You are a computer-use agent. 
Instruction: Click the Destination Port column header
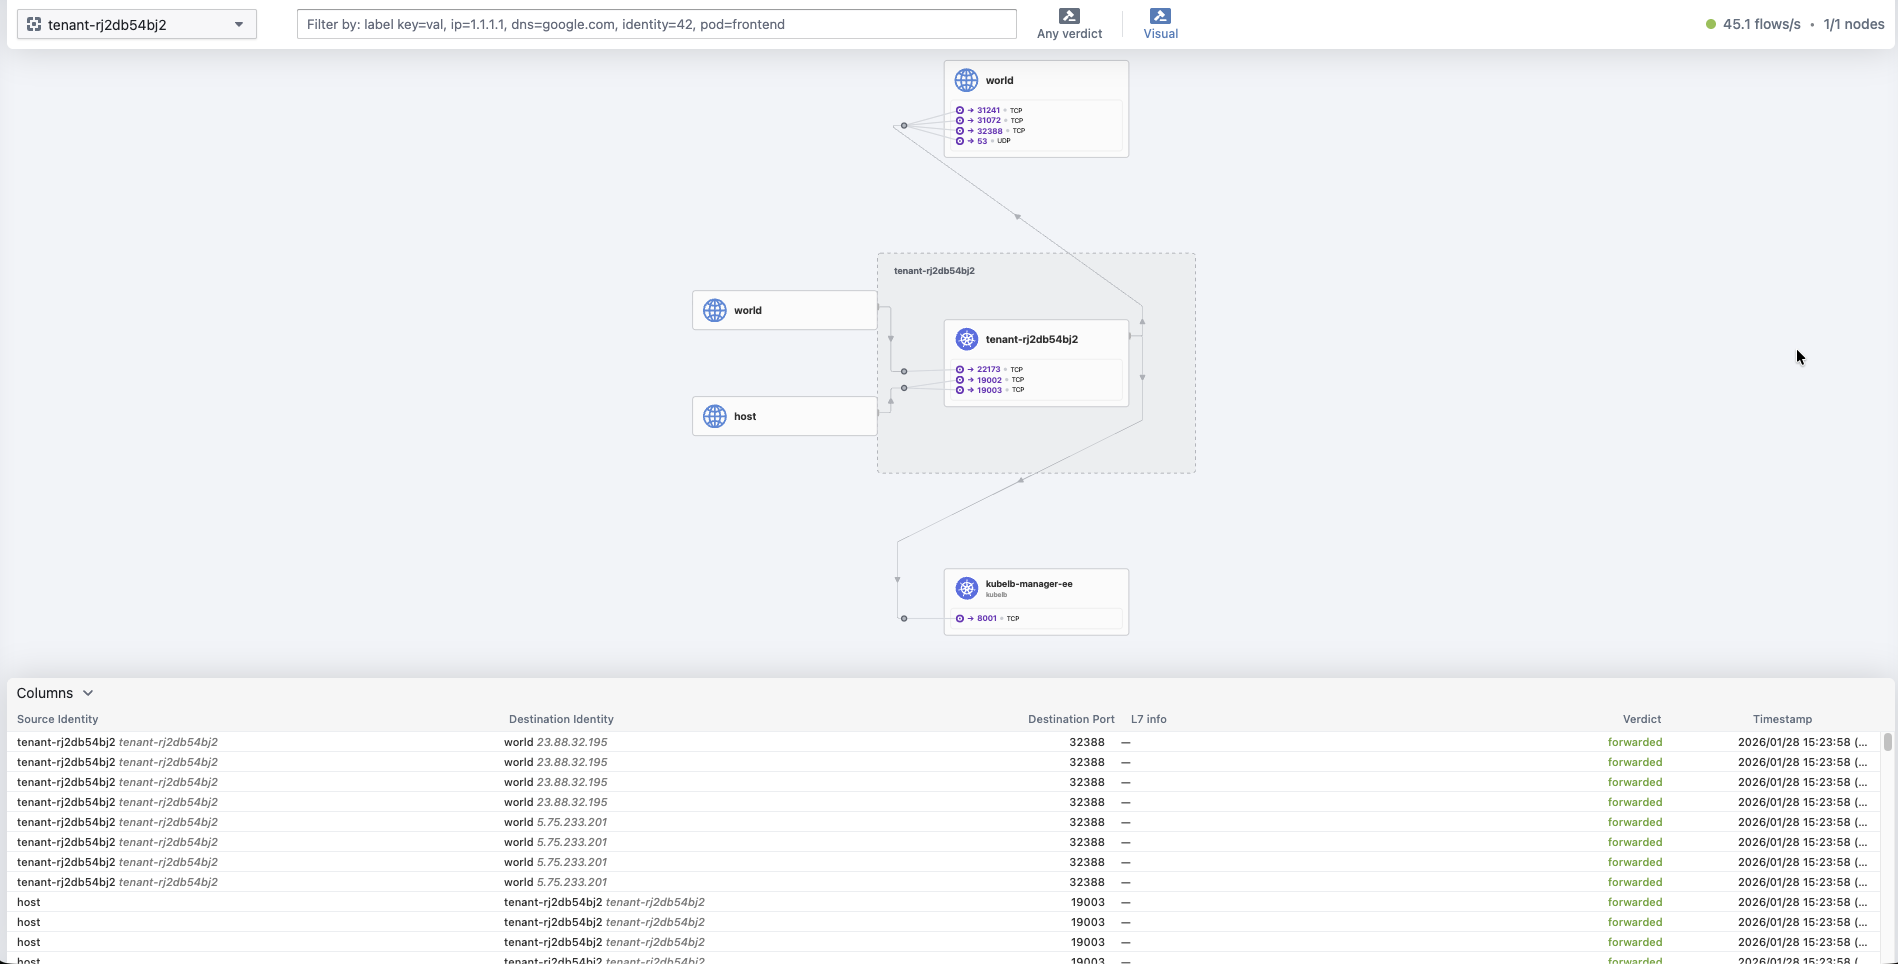tap(1070, 718)
